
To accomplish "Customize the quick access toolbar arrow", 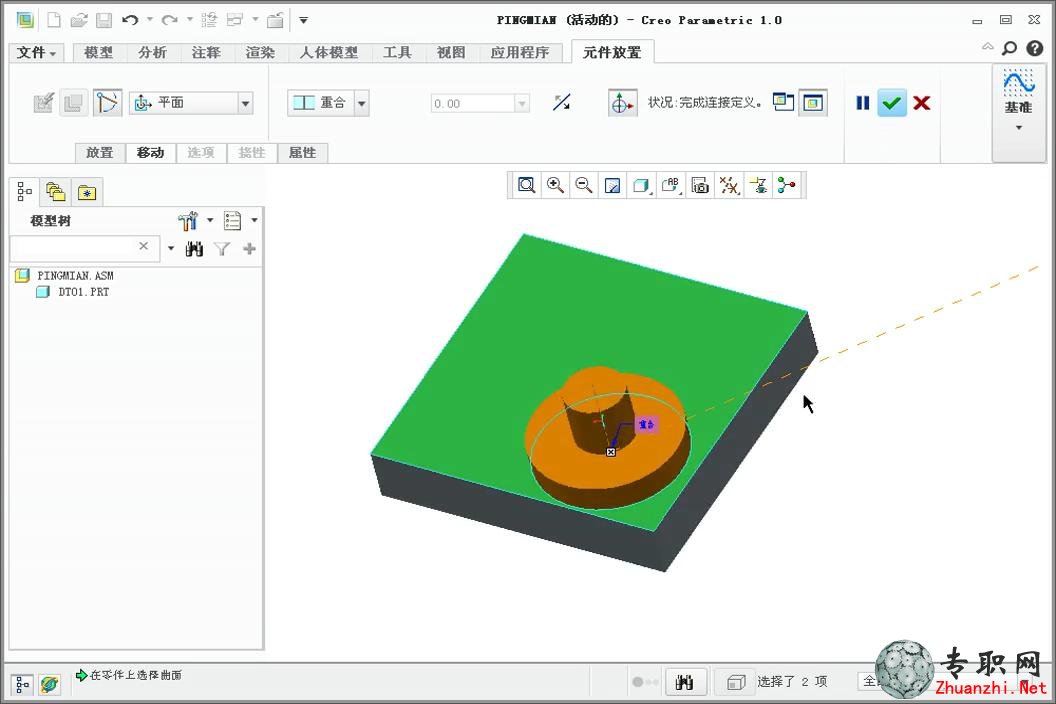I will [304, 20].
